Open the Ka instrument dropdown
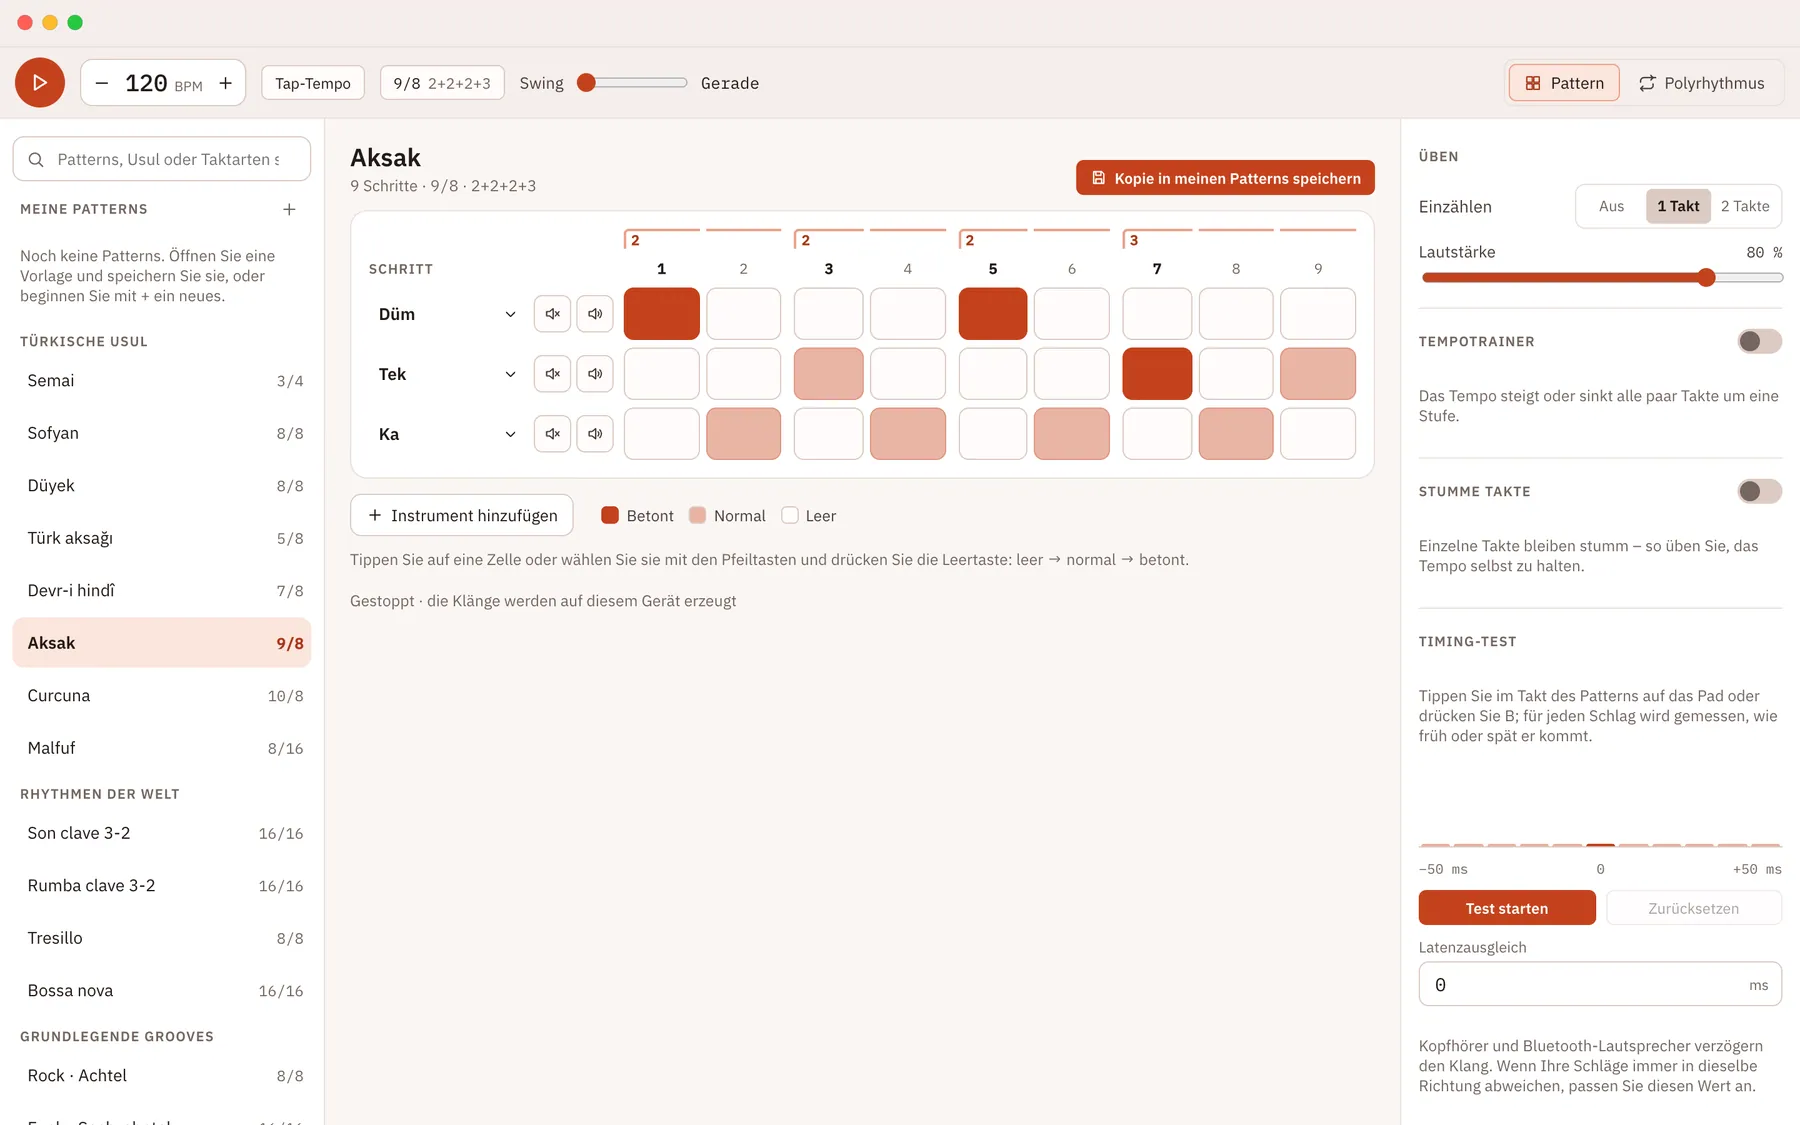The width and height of the screenshot is (1800, 1125). click(x=447, y=434)
